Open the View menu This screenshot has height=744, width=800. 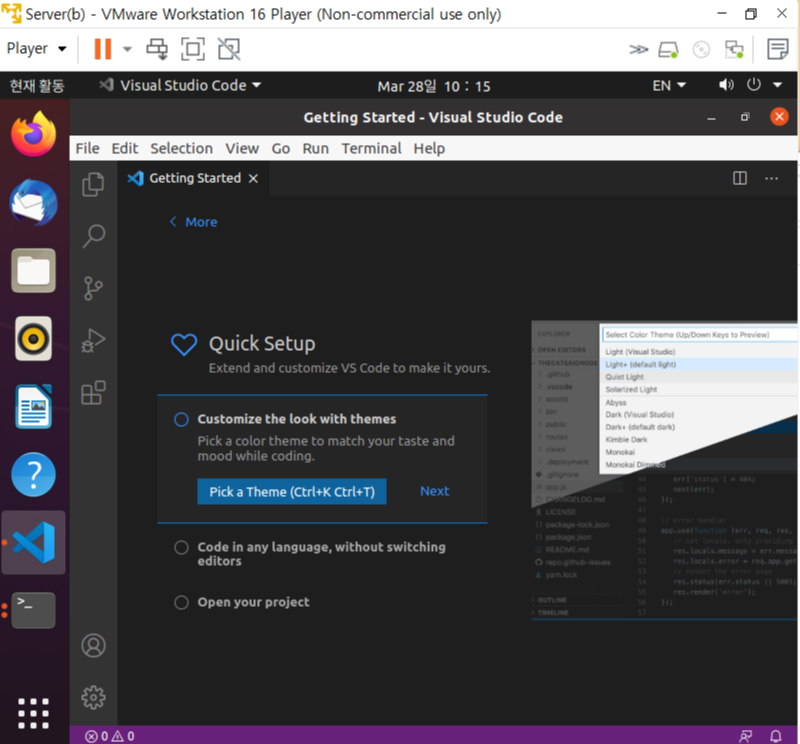click(242, 148)
